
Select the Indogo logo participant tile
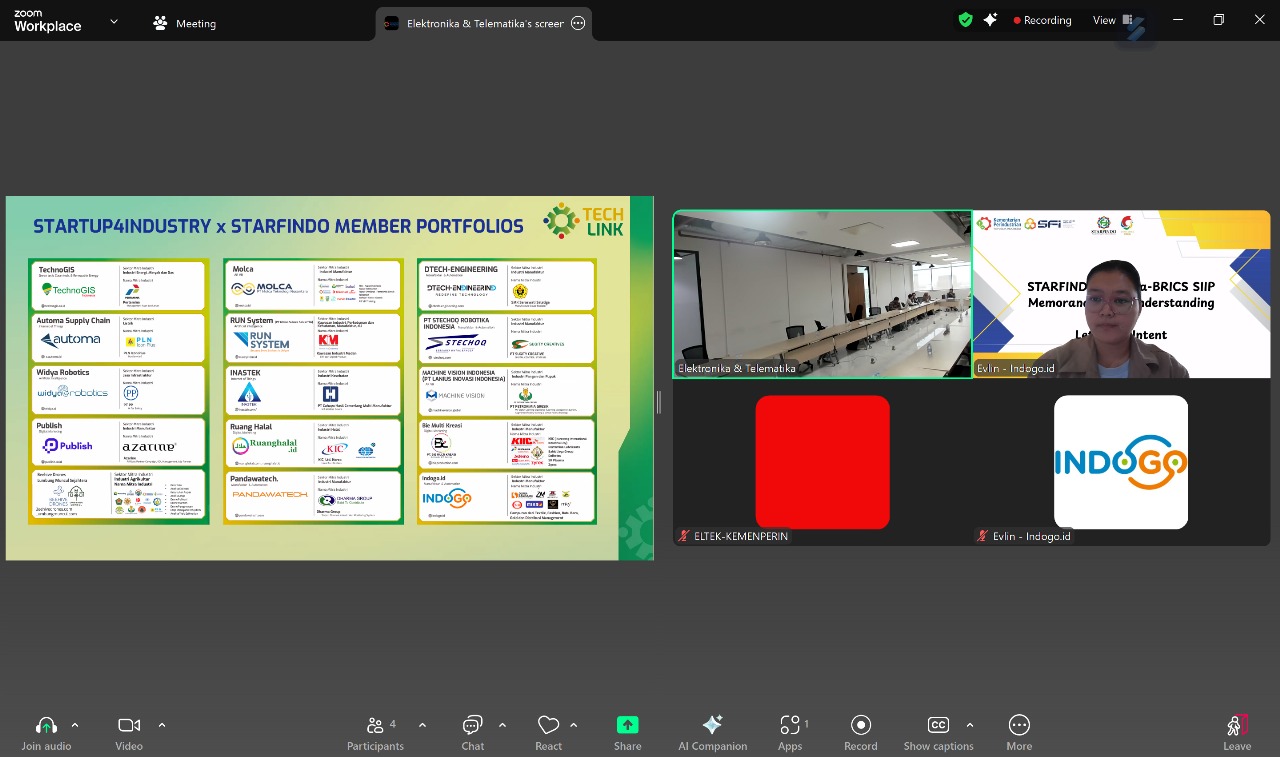pyautogui.click(x=1121, y=462)
